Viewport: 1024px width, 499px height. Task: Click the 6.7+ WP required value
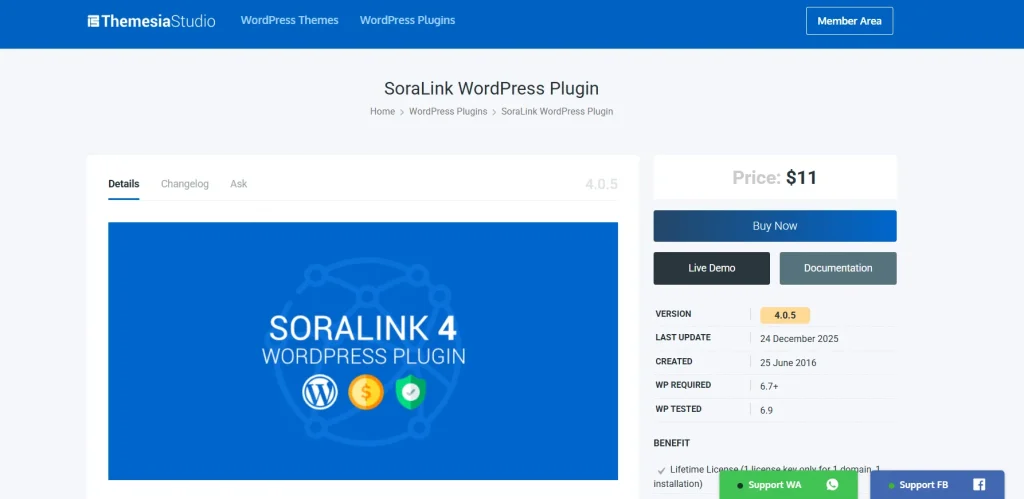click(x=769, y=387)
